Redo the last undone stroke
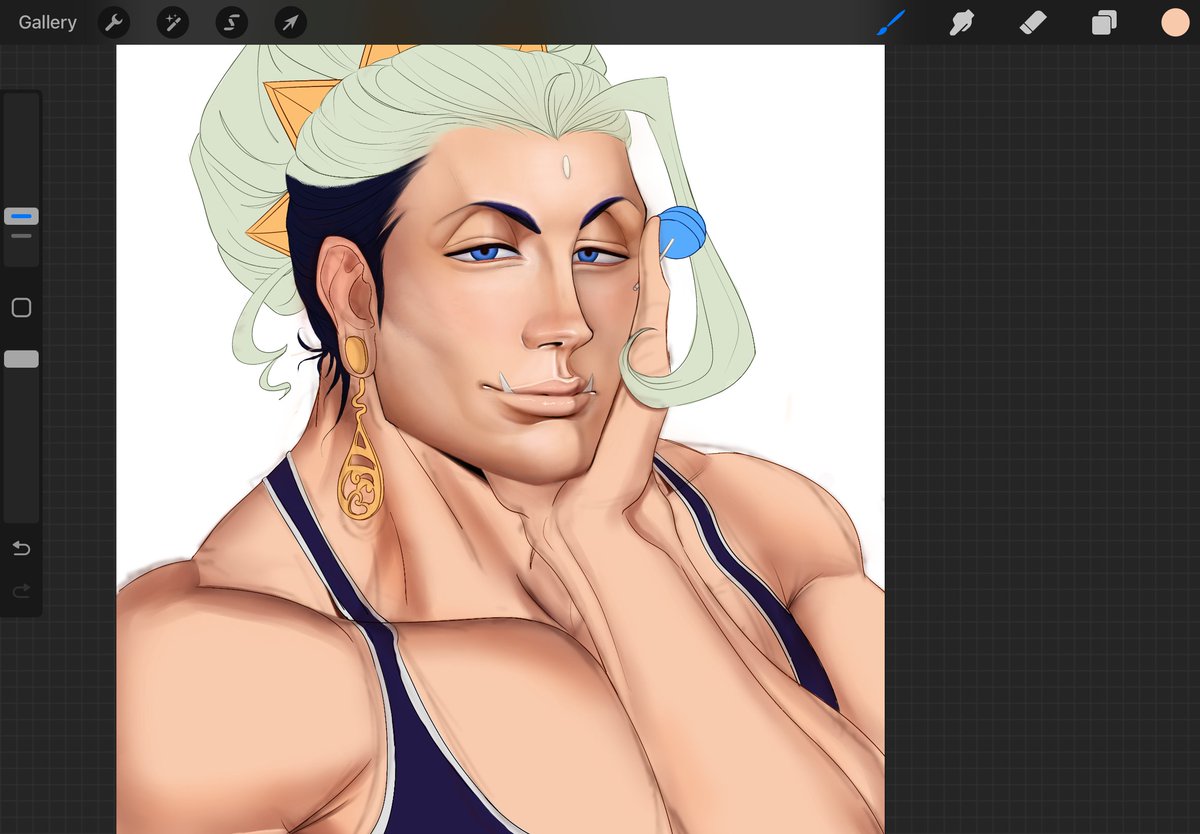Image resolution: width=1200 pixels, height=834 pixels. [x=21, y=592]
